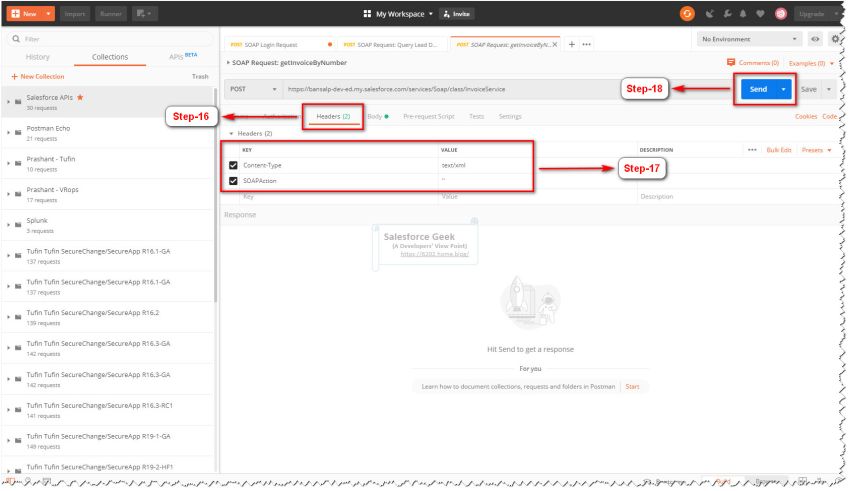The width and height of the screenshot is (850, 491).
Task: Click the heart icon in the header
Action: coord(760,14)
